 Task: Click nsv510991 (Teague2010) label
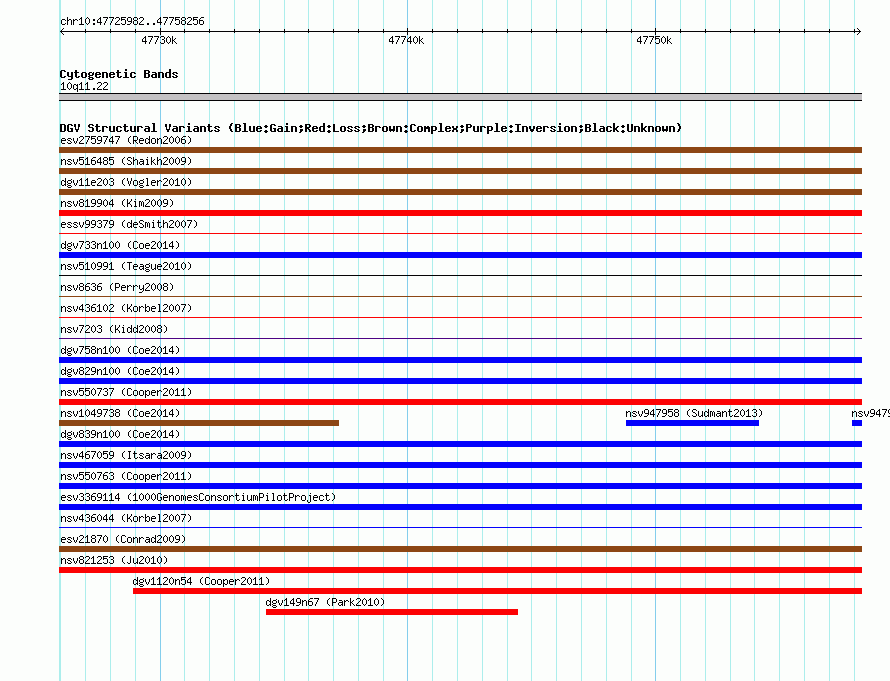click(x=126, y=266)
